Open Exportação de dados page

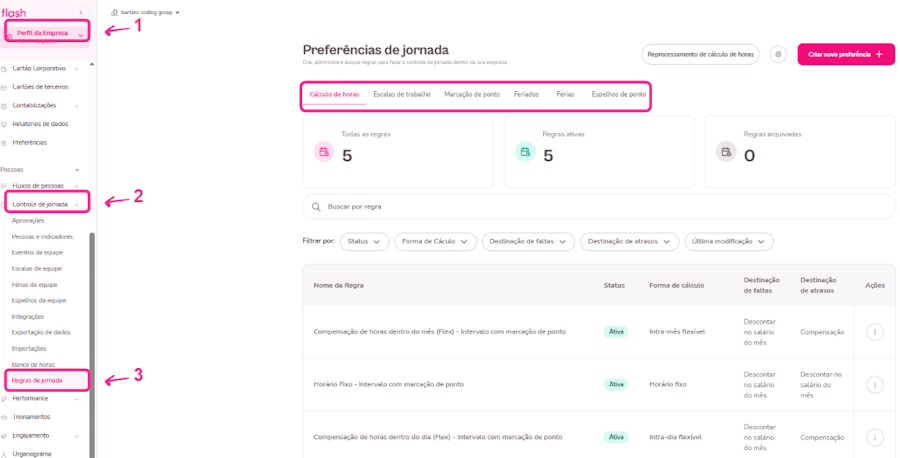[x=40, y=332]
